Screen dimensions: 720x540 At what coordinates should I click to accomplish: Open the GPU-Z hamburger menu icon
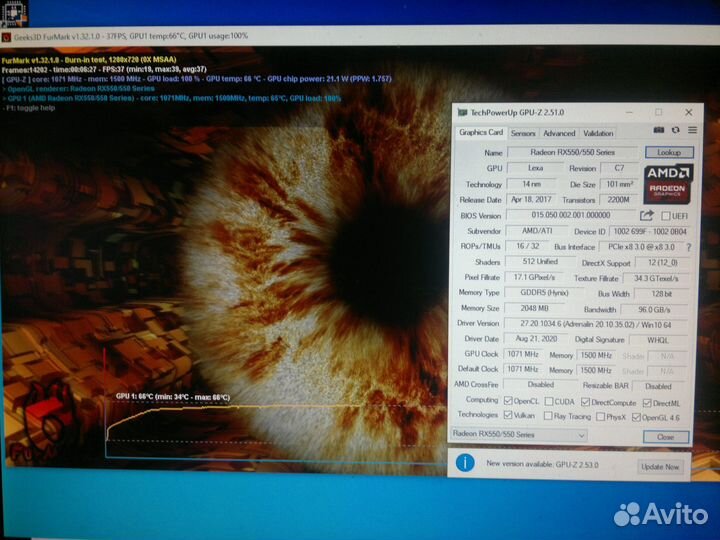tap(692, 130)
